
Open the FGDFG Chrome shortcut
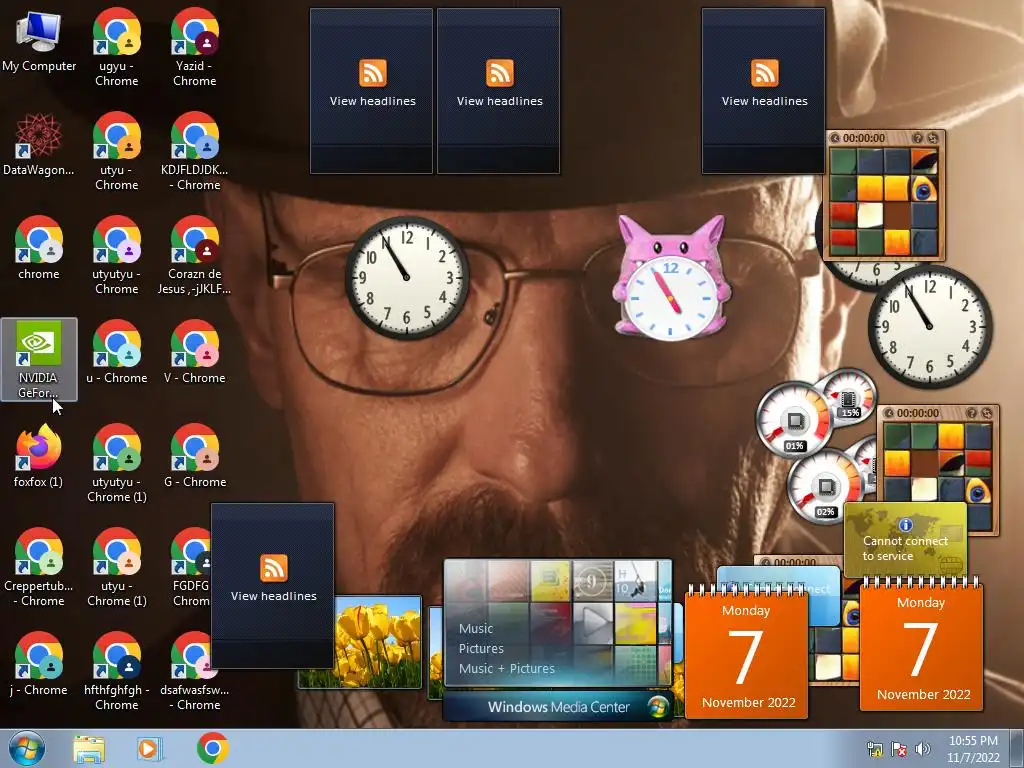[191, 567]
